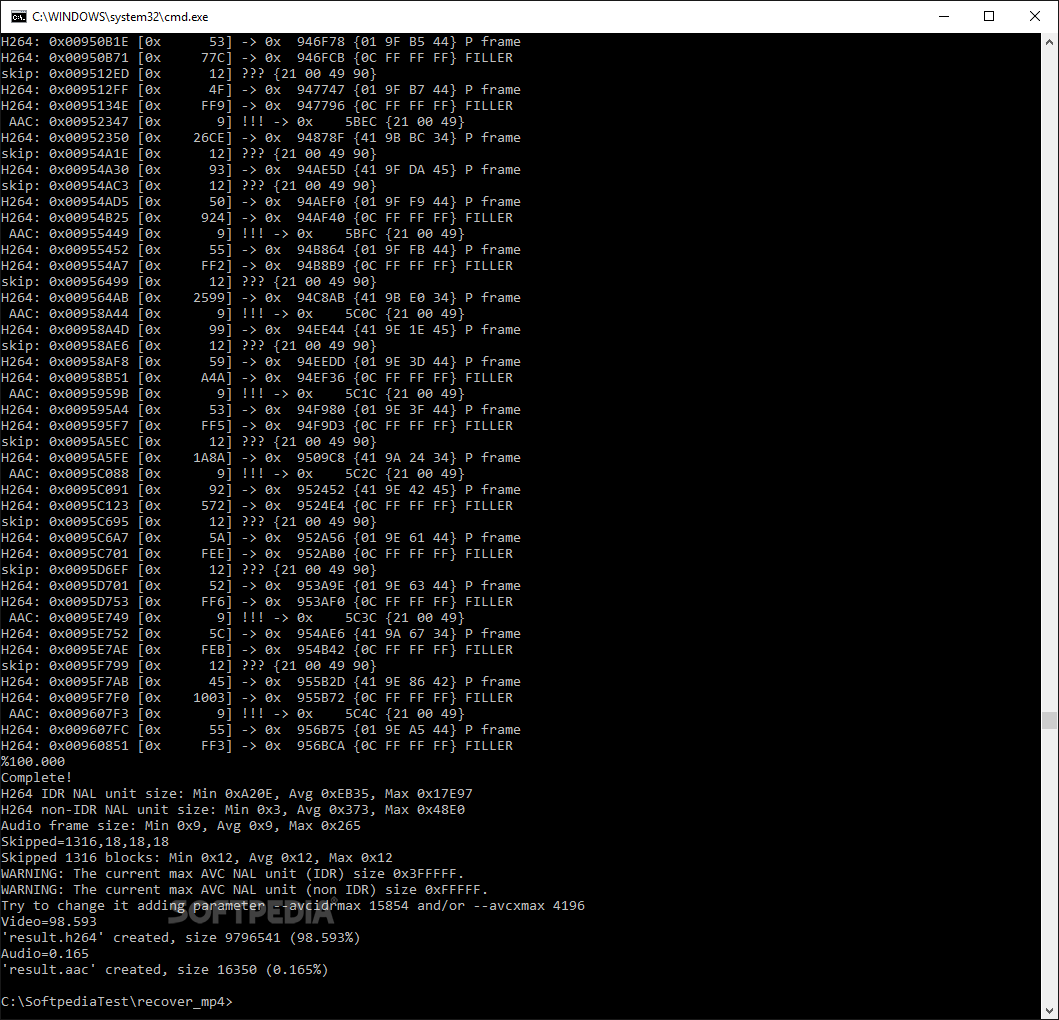
Task: Click the scrollbar down arrow
Action: point(1050,1011)
